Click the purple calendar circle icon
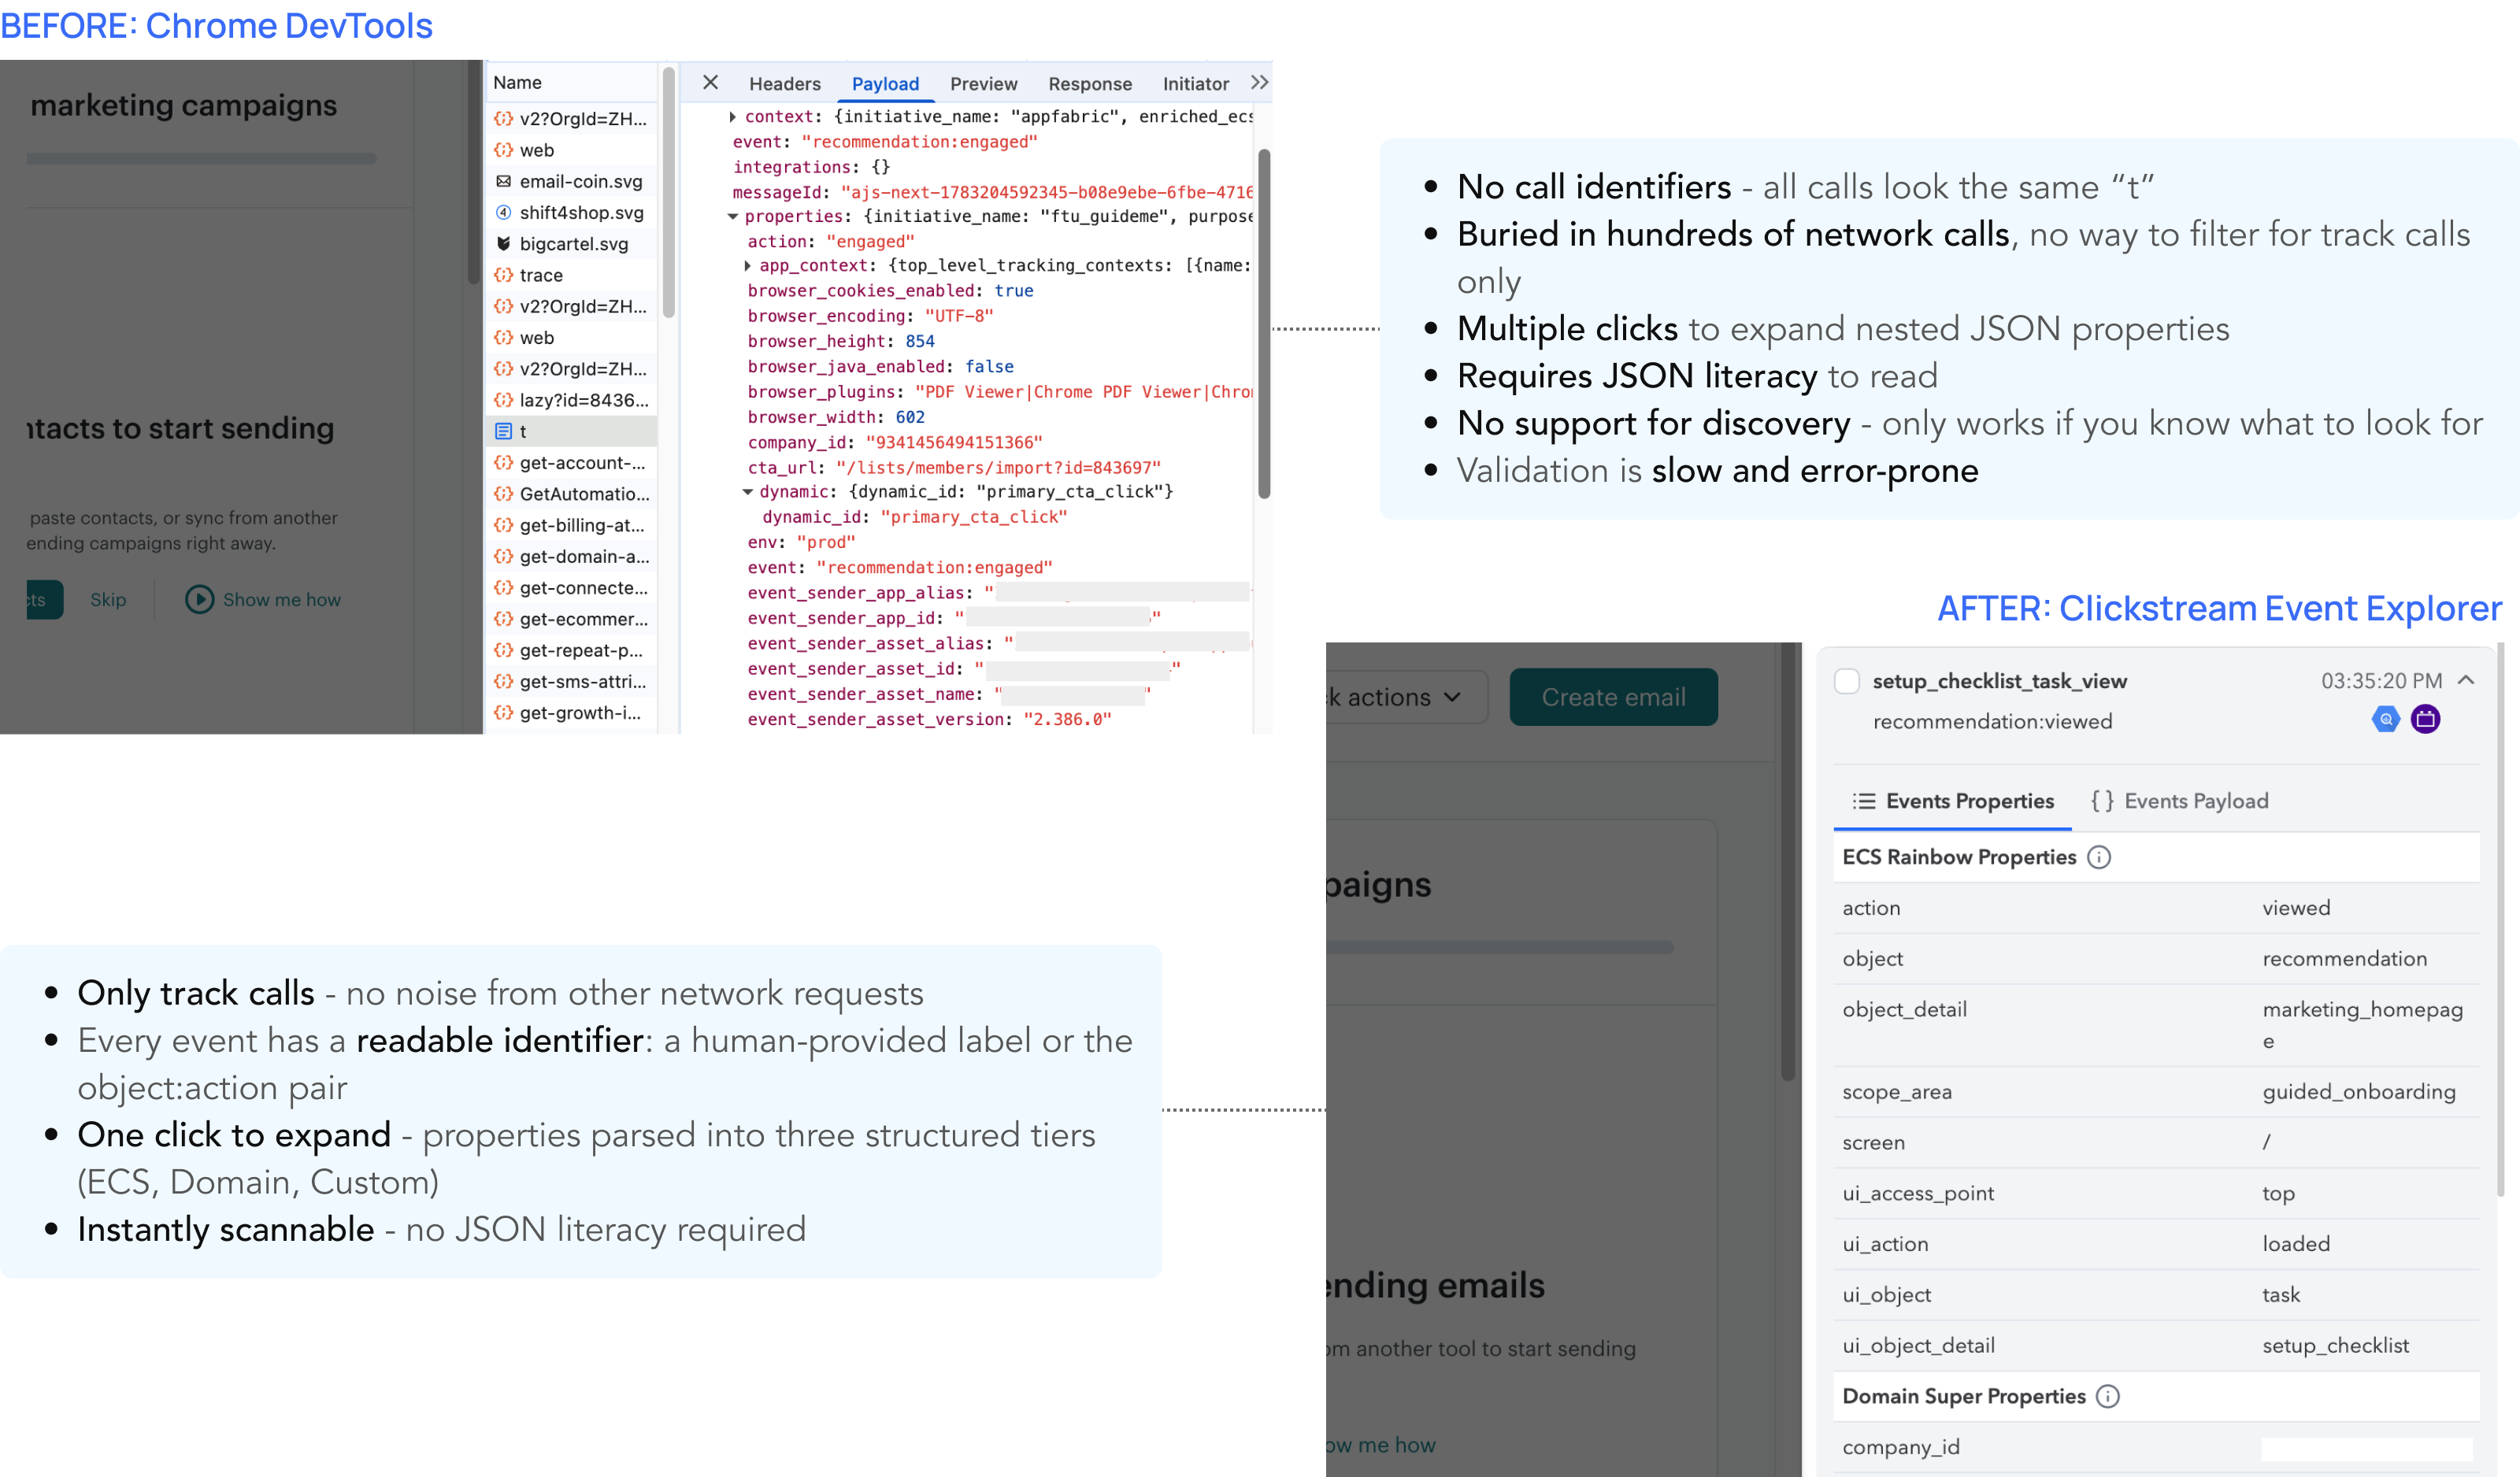Image resolution: width=2520 pixels, height=1477 pixels. pyautogui.click(x=2425, y=719)
